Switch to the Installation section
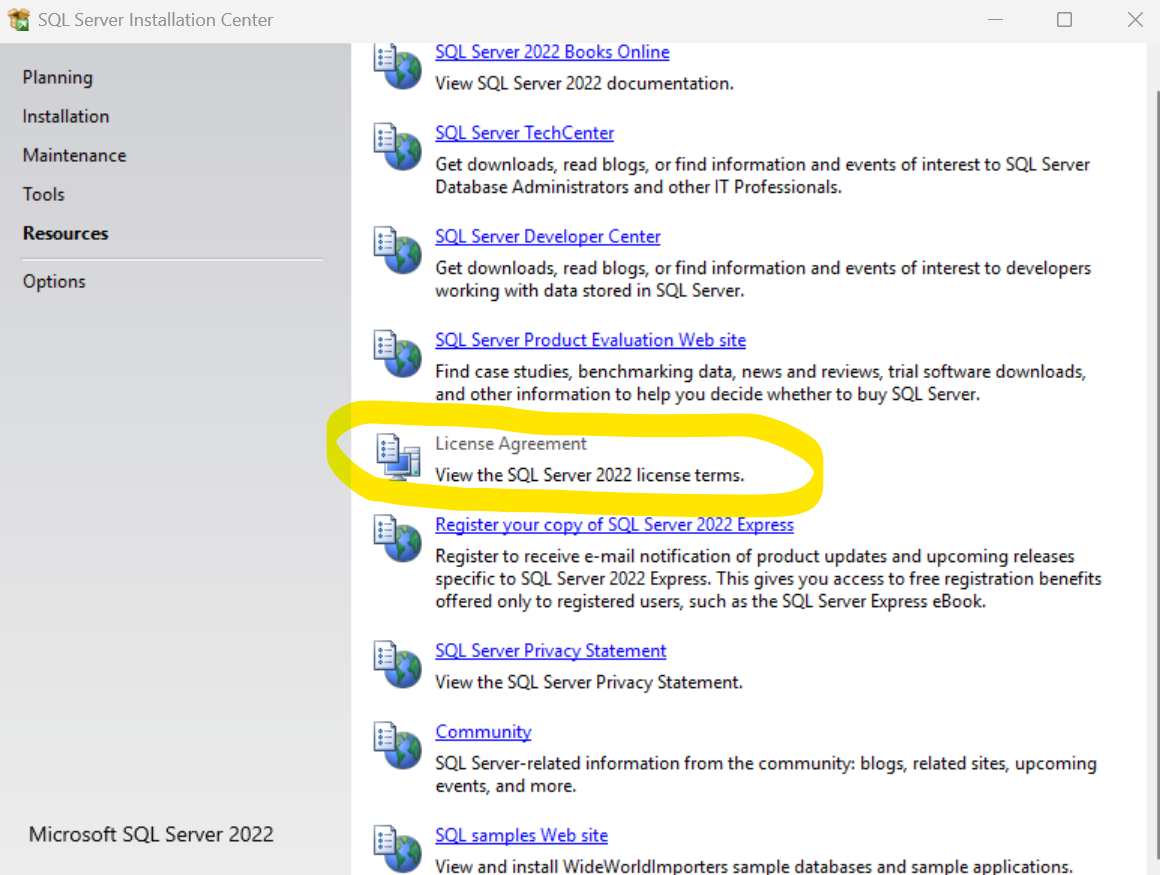This screenshot has height=875, width=1160. [66, 116]
